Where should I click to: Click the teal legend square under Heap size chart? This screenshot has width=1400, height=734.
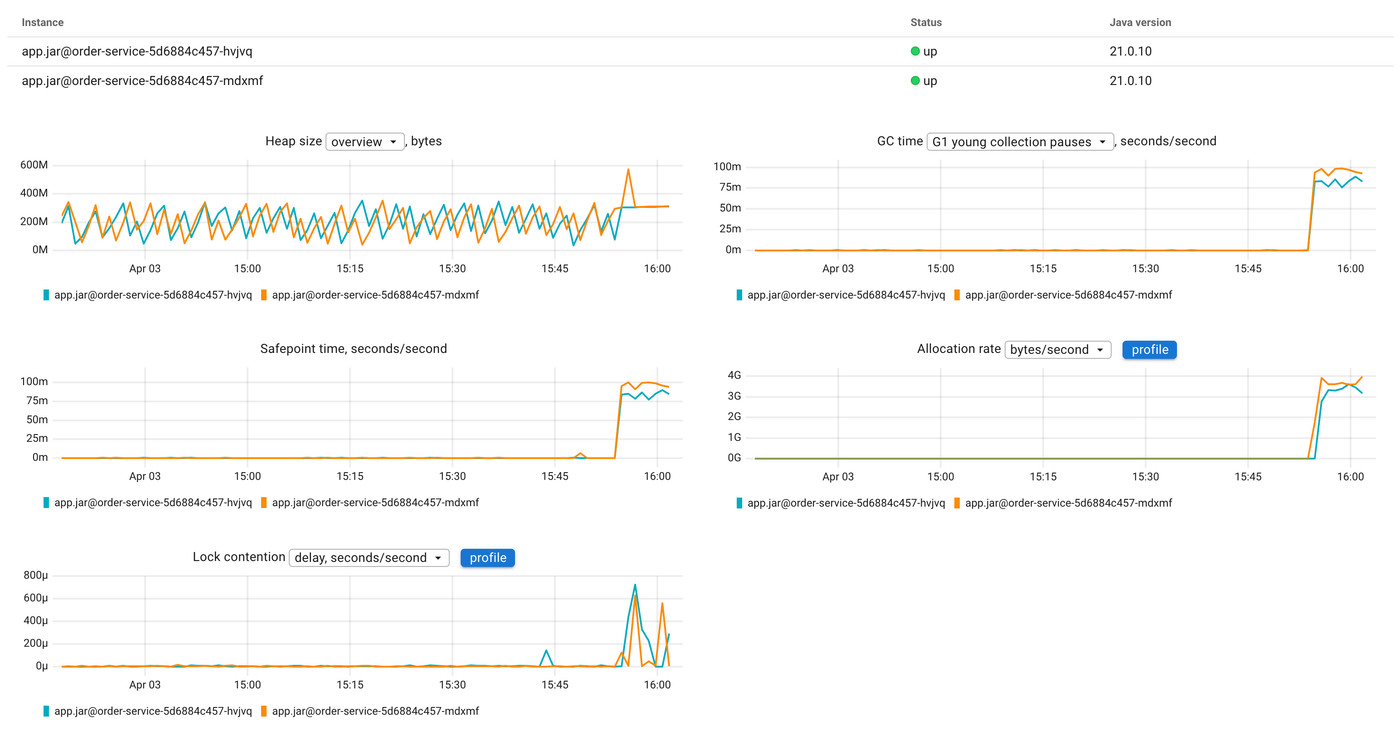click(x=44, y=295)
